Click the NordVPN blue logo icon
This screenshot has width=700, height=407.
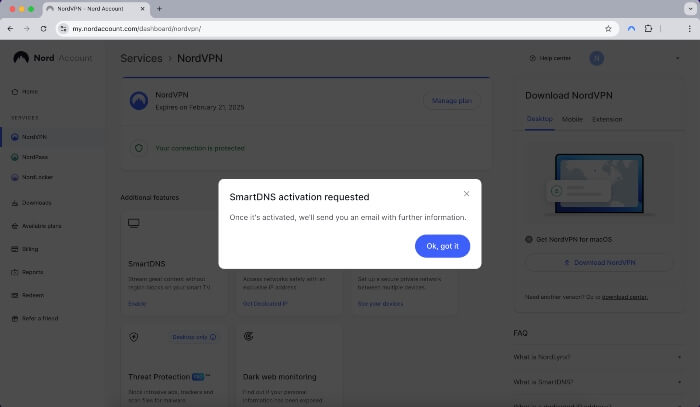pyautogui.click(x=139, y=101)
